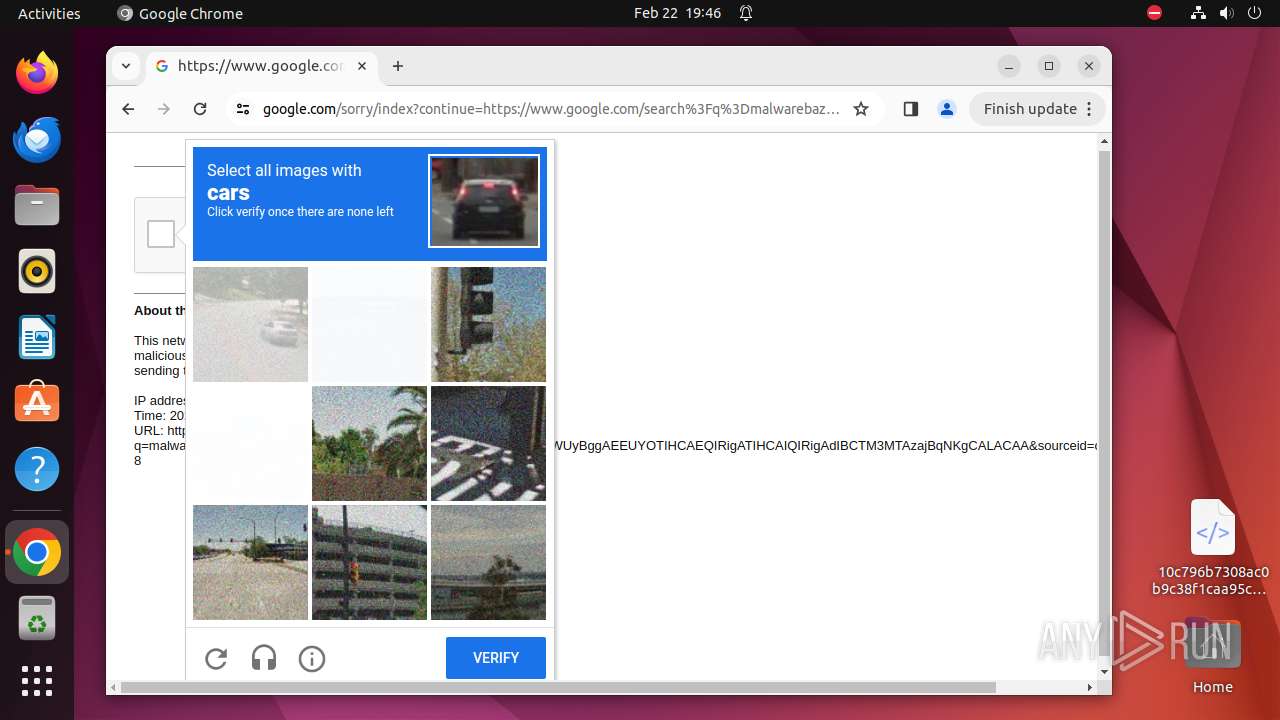Launch Thunderbird Mail from the dock
The height and width of the screenshot is (720, 1280).
(37, 139)
